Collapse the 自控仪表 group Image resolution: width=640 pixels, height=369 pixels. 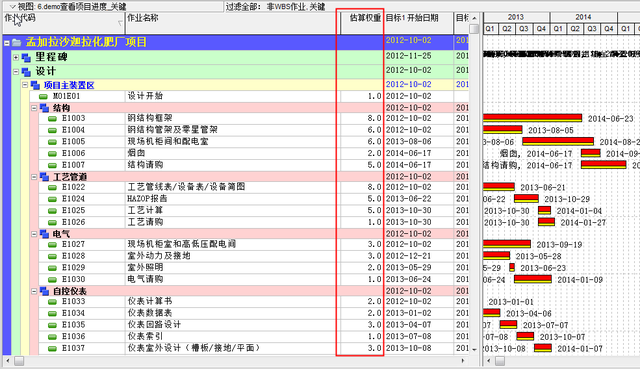[x=34, y=291]
